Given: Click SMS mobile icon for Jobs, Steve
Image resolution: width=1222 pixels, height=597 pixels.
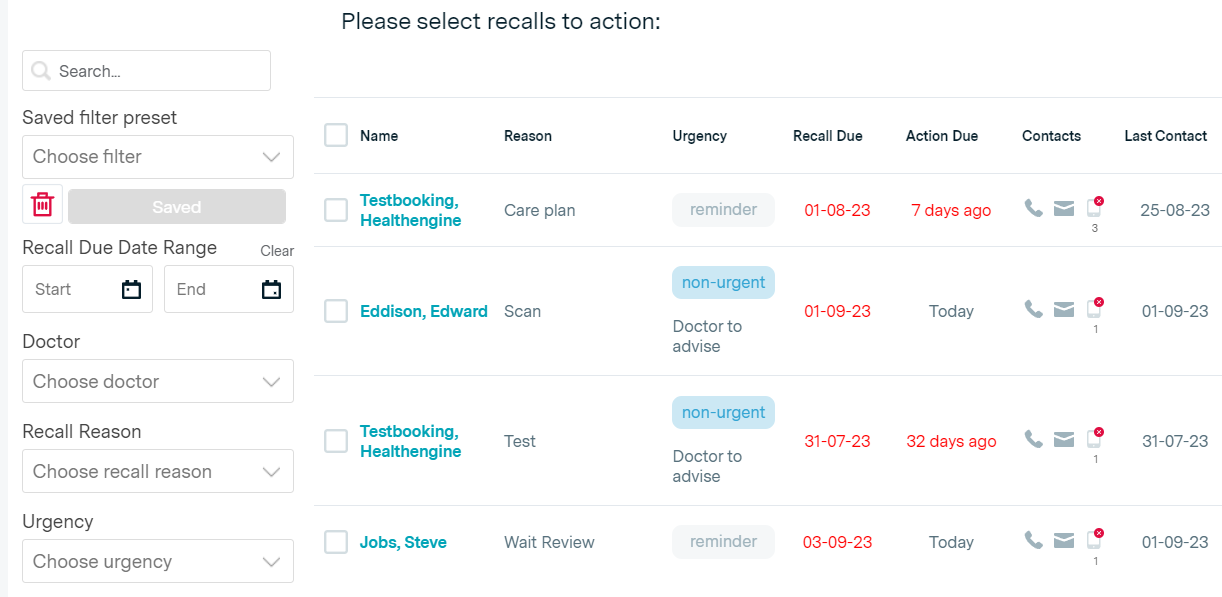Looking at the screenshot, I should click(1094, 540).
